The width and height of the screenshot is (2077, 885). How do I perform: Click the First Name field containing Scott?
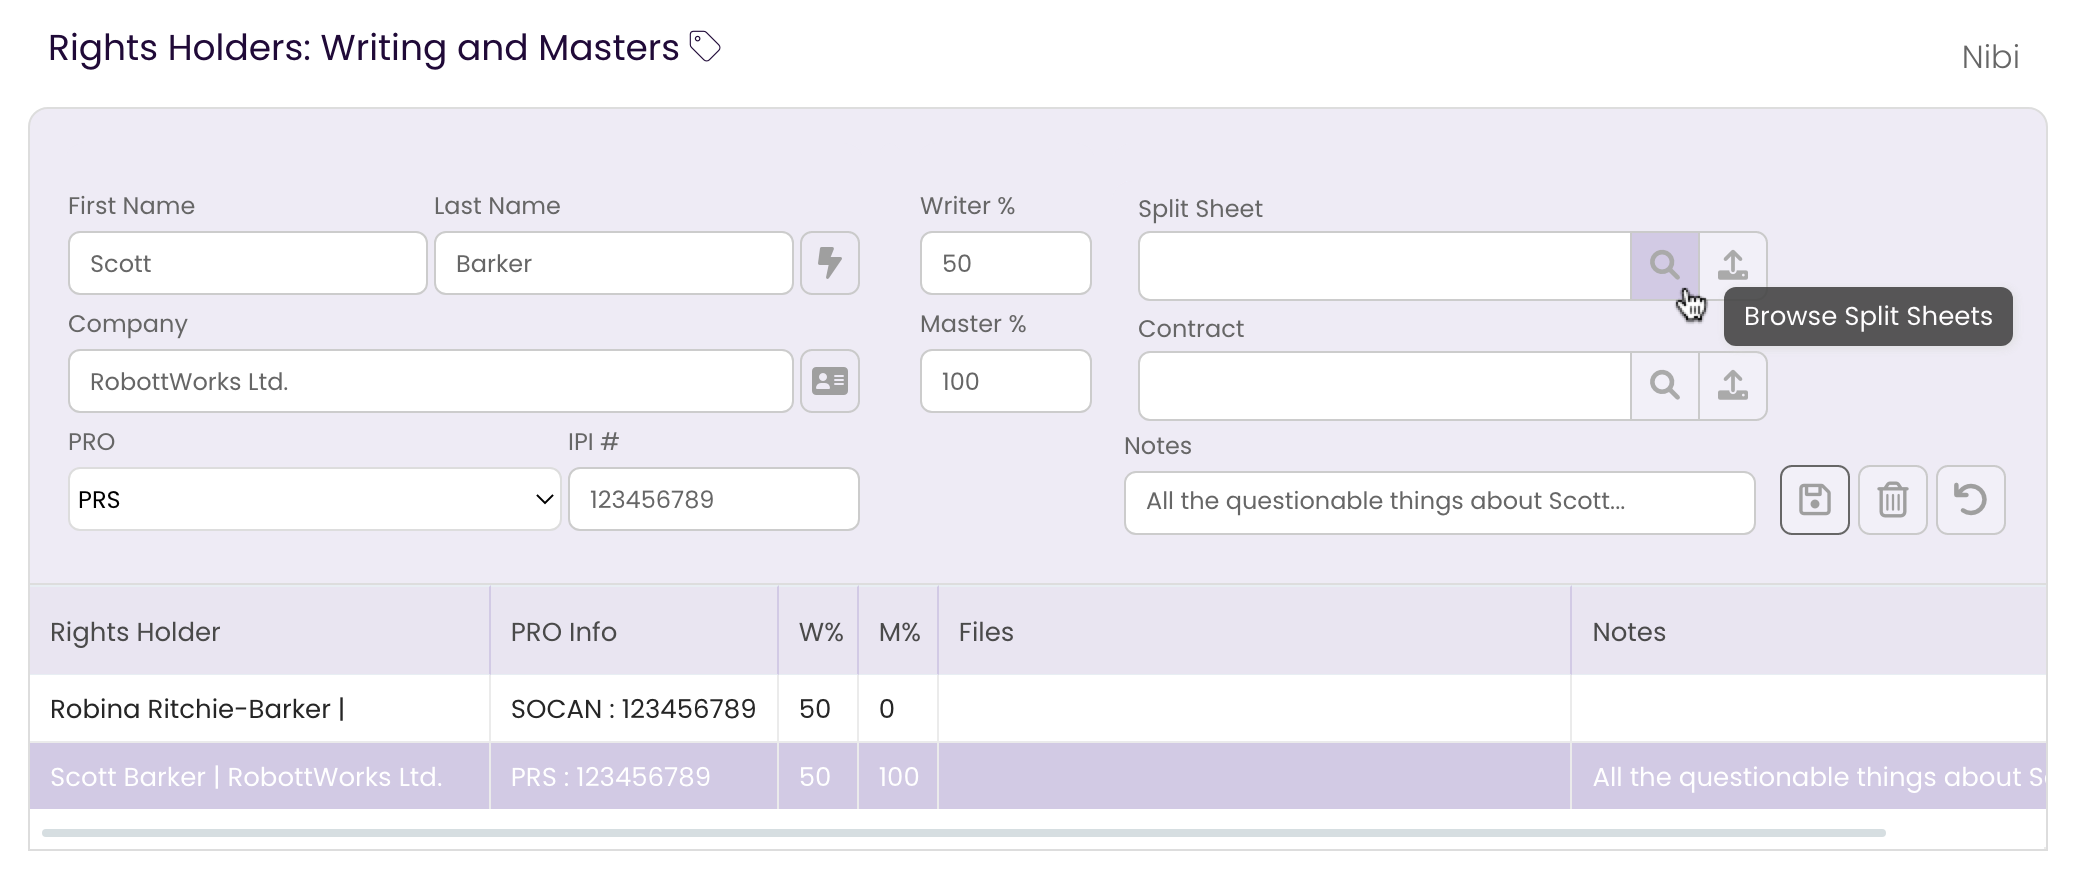[248, 263]
